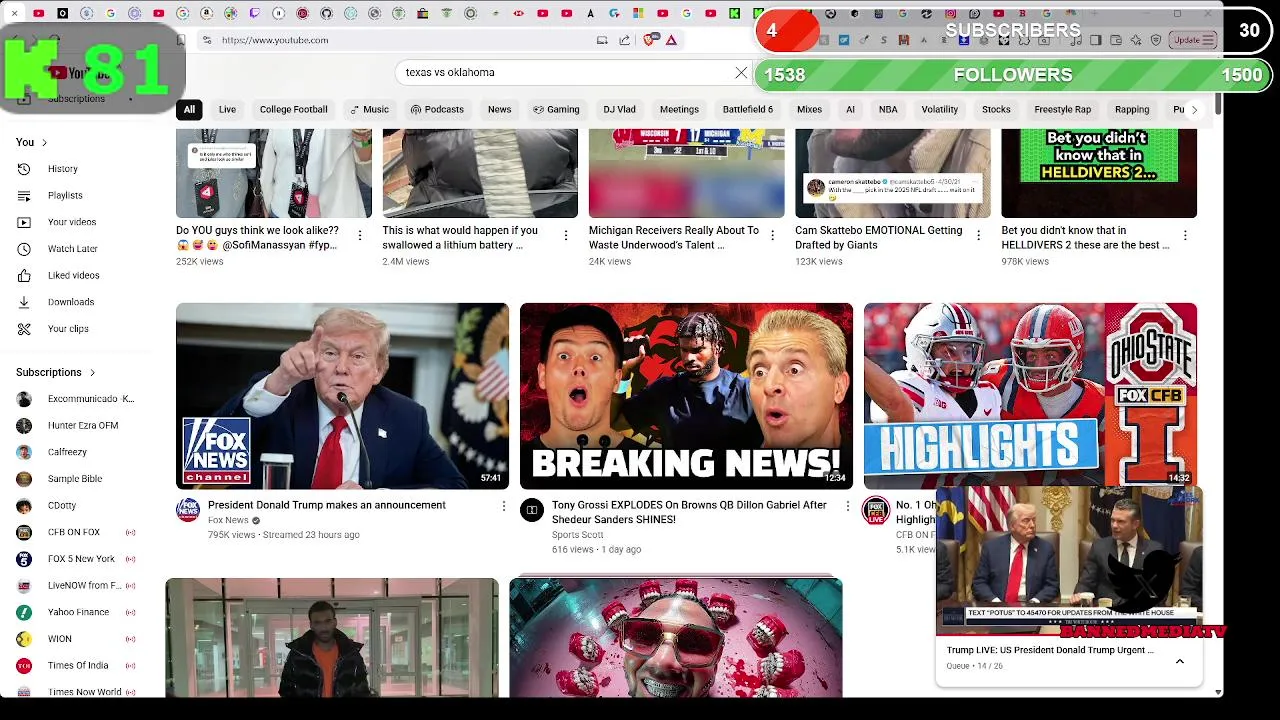Open 'President Donald Trump makes an announcement' title

(x=327, y=505)
